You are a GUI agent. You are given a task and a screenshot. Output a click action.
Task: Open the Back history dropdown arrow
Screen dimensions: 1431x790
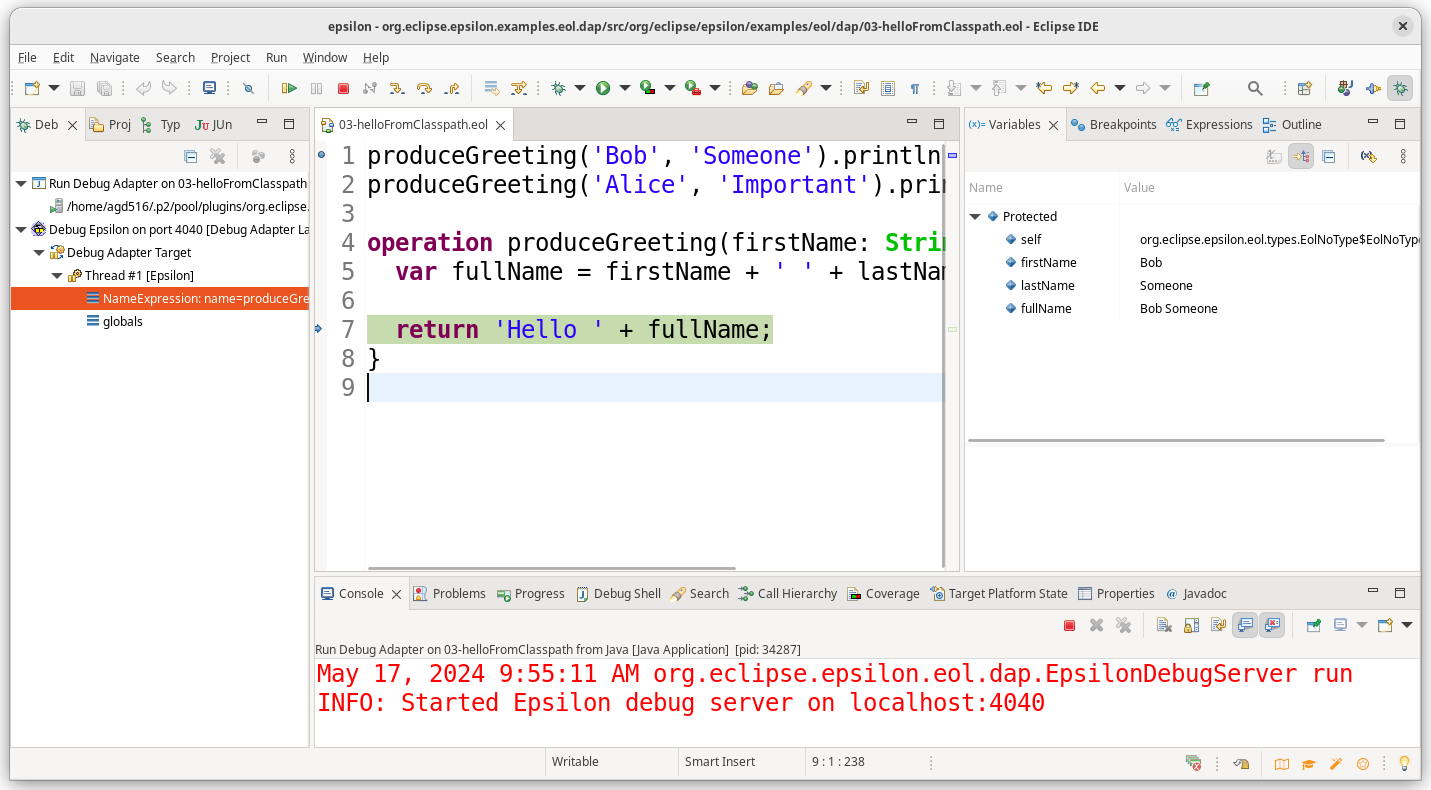pos(1120,88)
